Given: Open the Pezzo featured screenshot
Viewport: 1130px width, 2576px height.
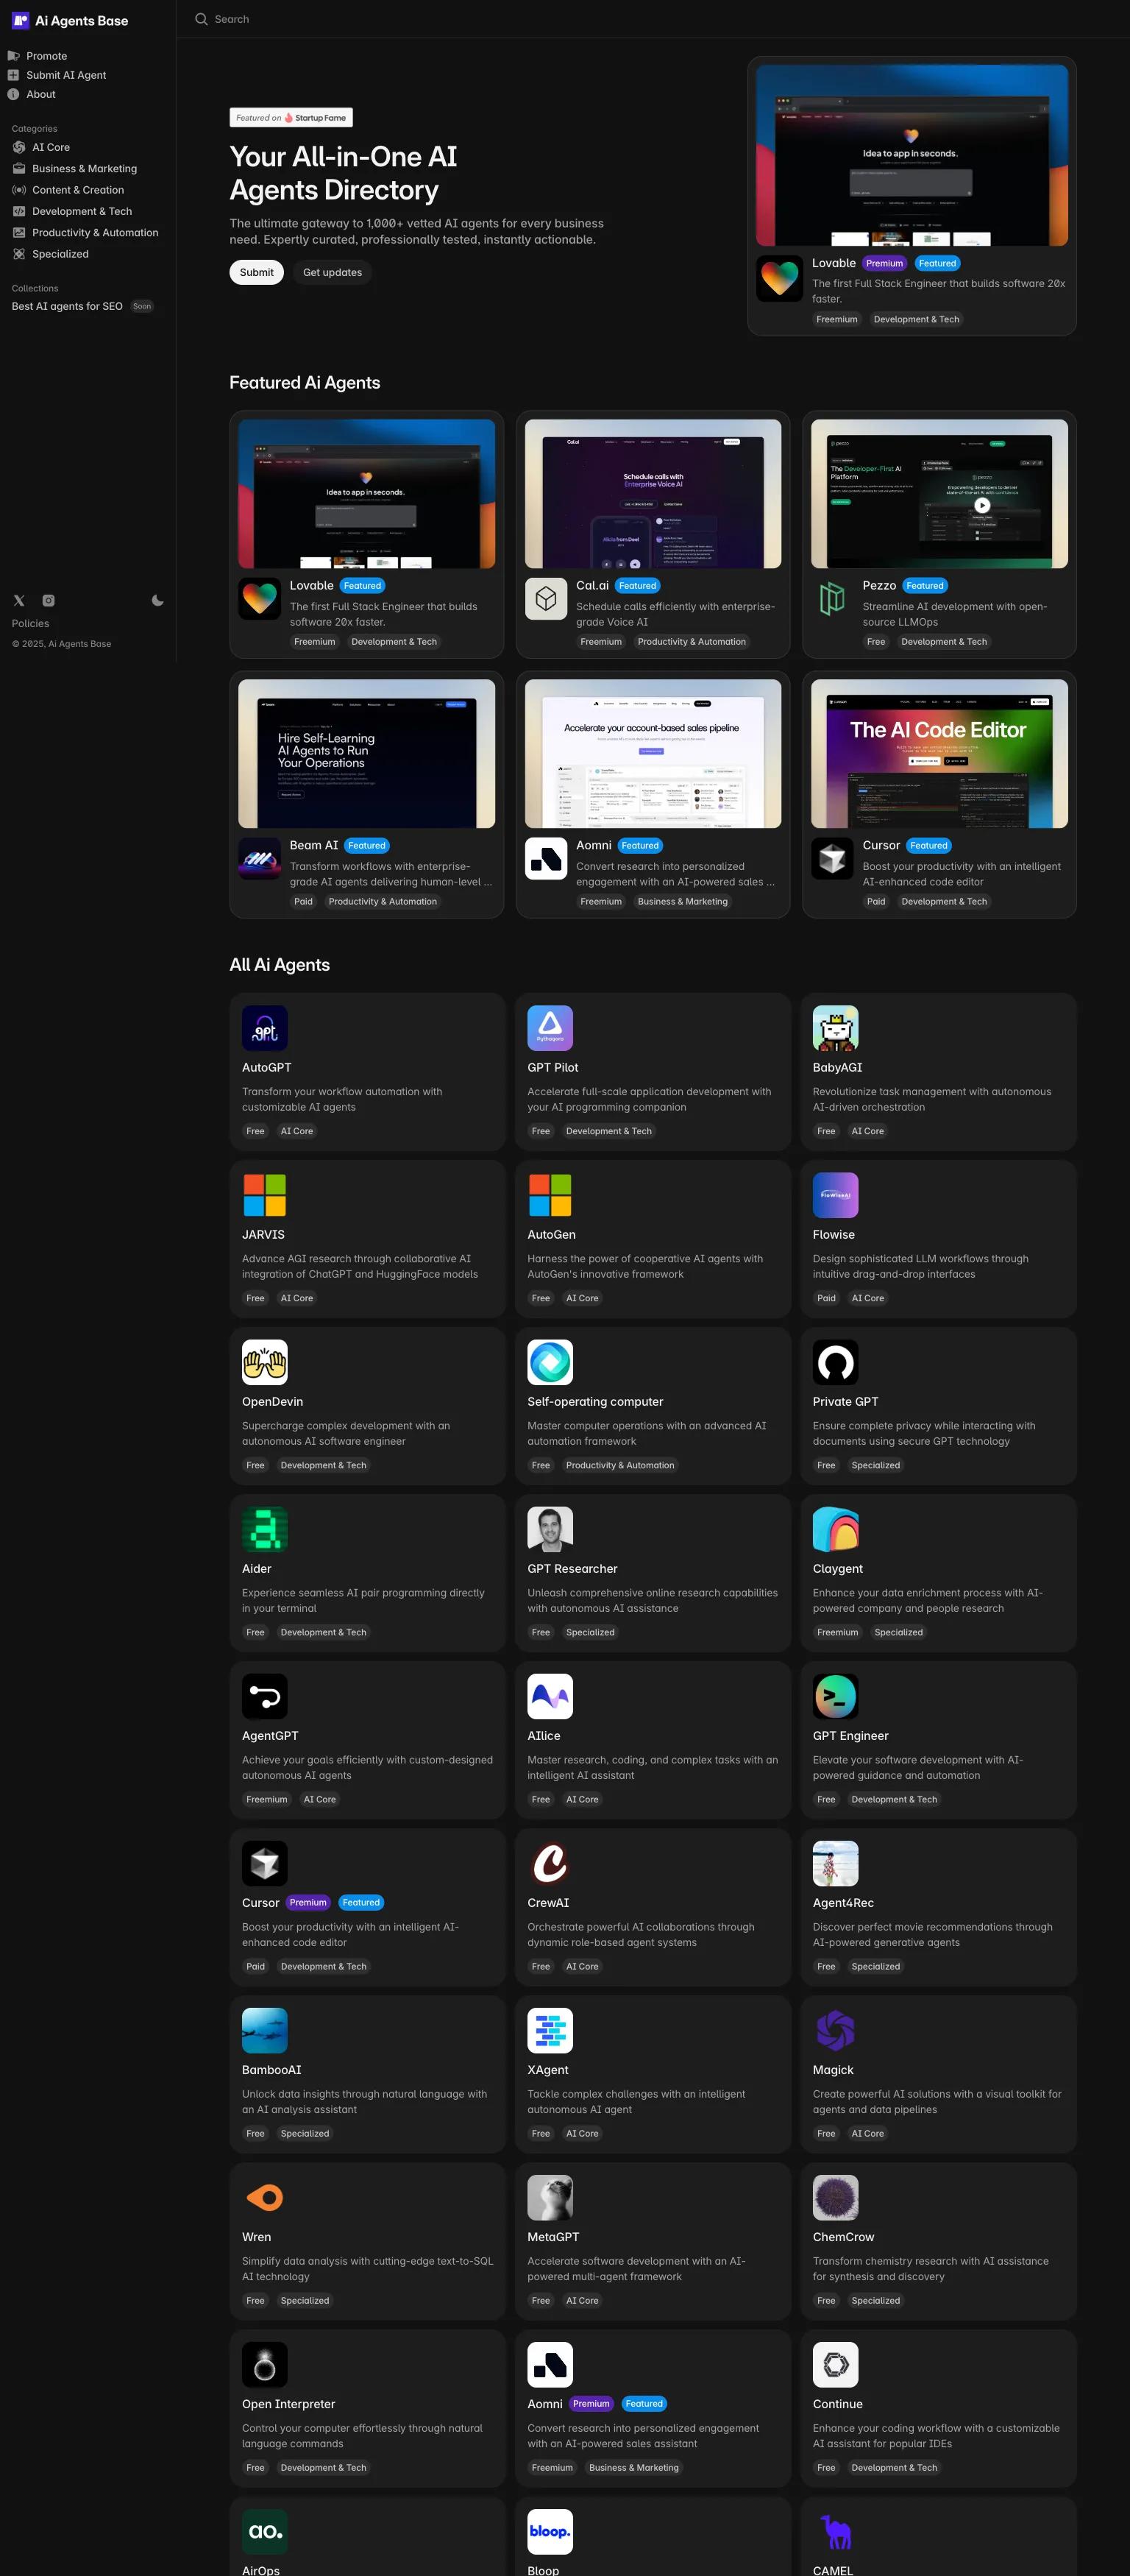Looking at the screenshot, I should pos(939,494).
